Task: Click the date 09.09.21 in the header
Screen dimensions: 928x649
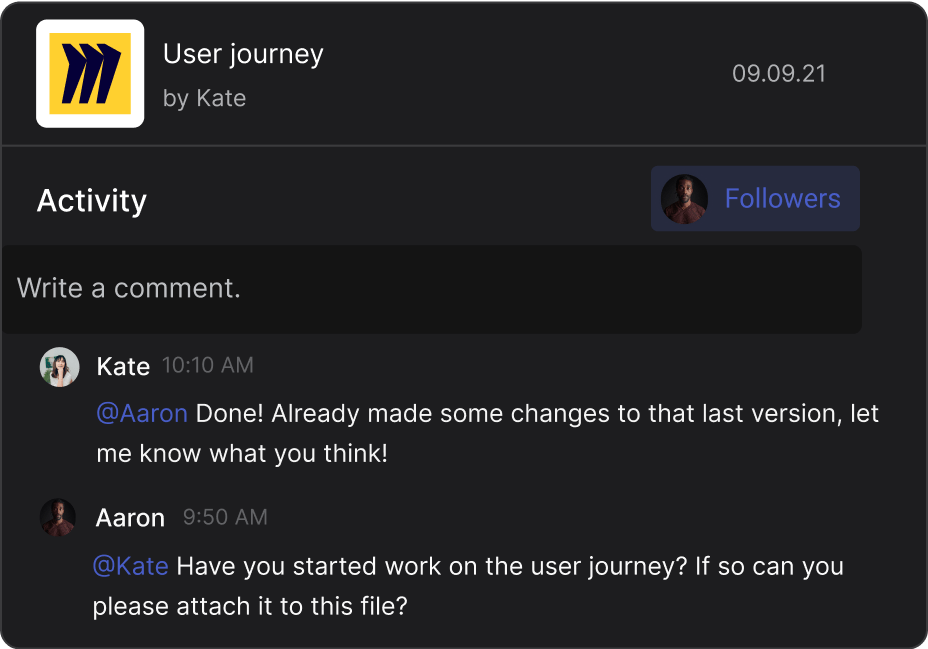Action: [x=779, y=73]
